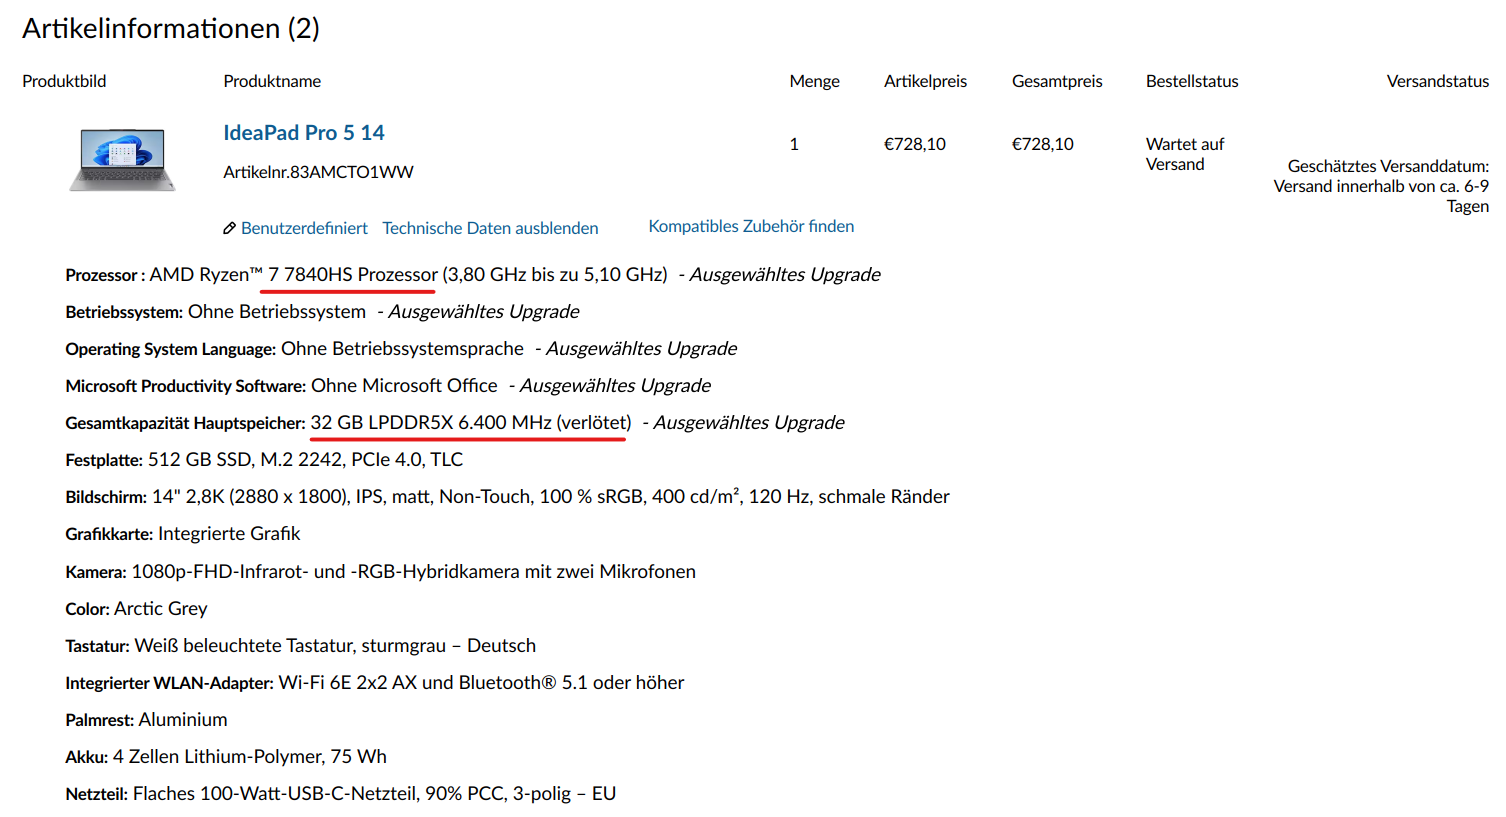The image size is (1506, 817).
Task: Click the Tastatur Deutsch keyboard spec
Action: click(x=300, y=645)
